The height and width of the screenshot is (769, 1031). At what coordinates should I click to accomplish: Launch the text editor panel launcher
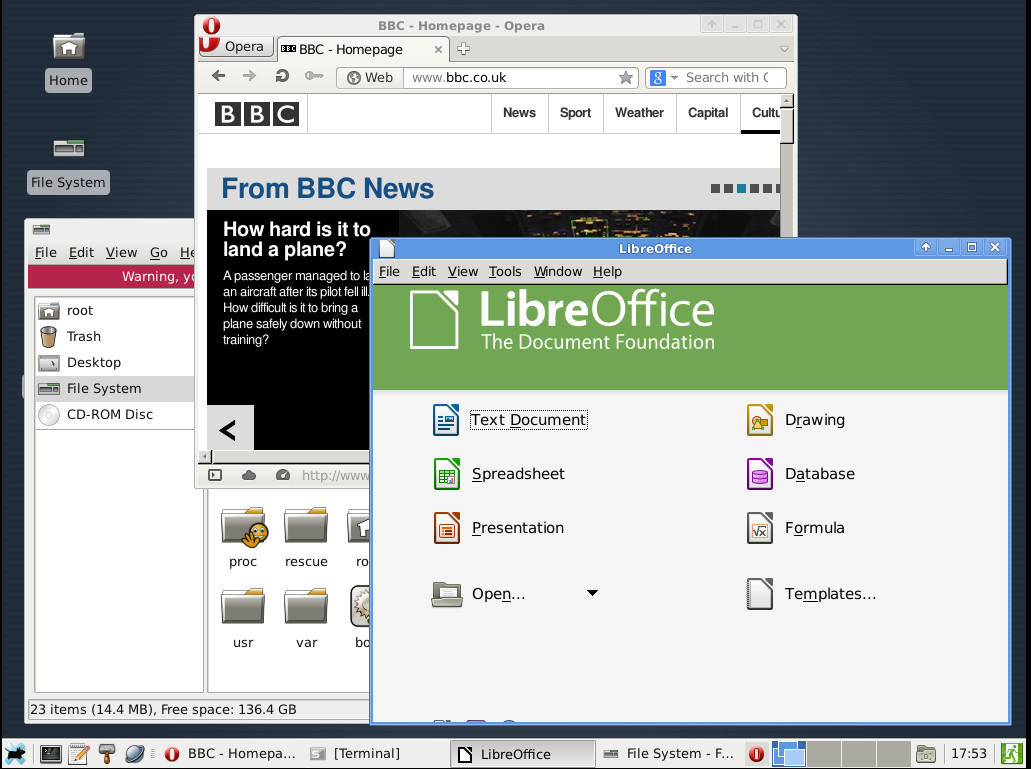[79, 753]
